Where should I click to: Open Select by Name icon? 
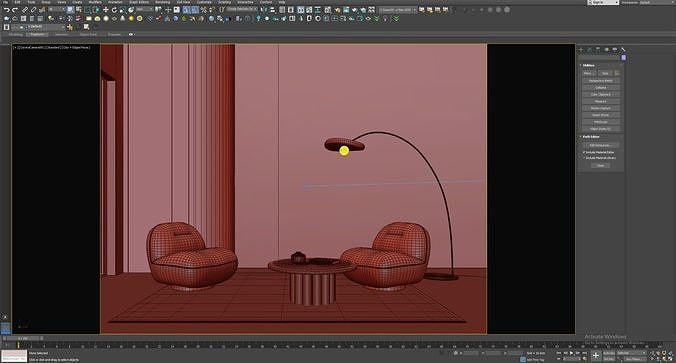(x=78, y=9)
